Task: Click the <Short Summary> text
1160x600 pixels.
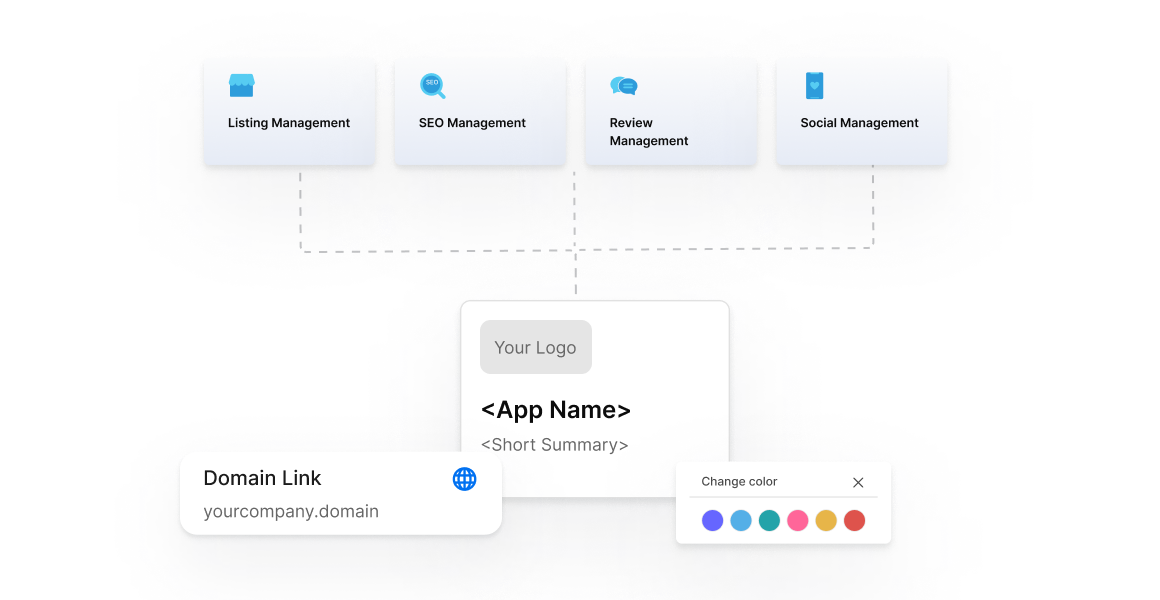Action: [555, 445]
